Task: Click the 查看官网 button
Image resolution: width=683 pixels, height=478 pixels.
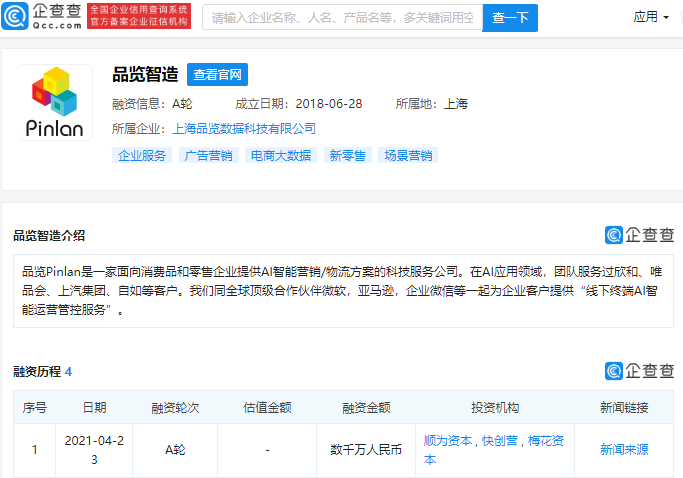Action: pos(217,75)
